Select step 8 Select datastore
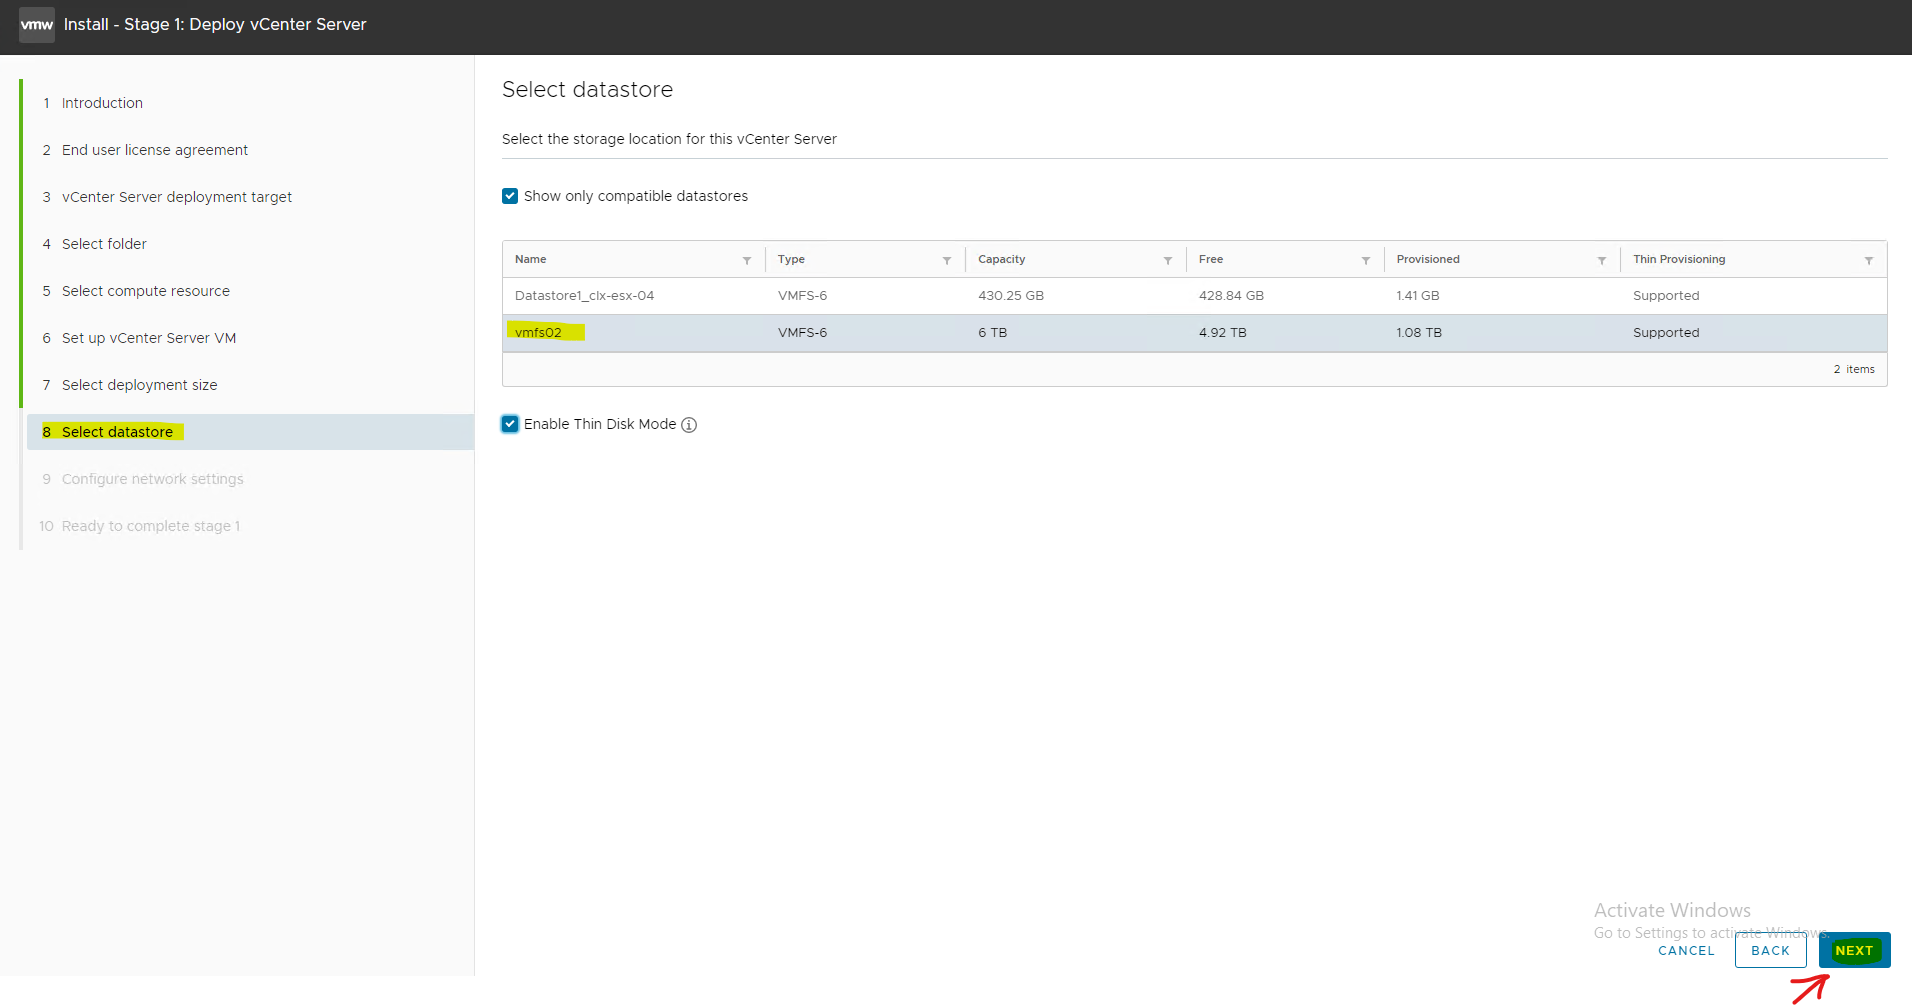Screen dimensions: 1912x1005 tap(250, 432)
